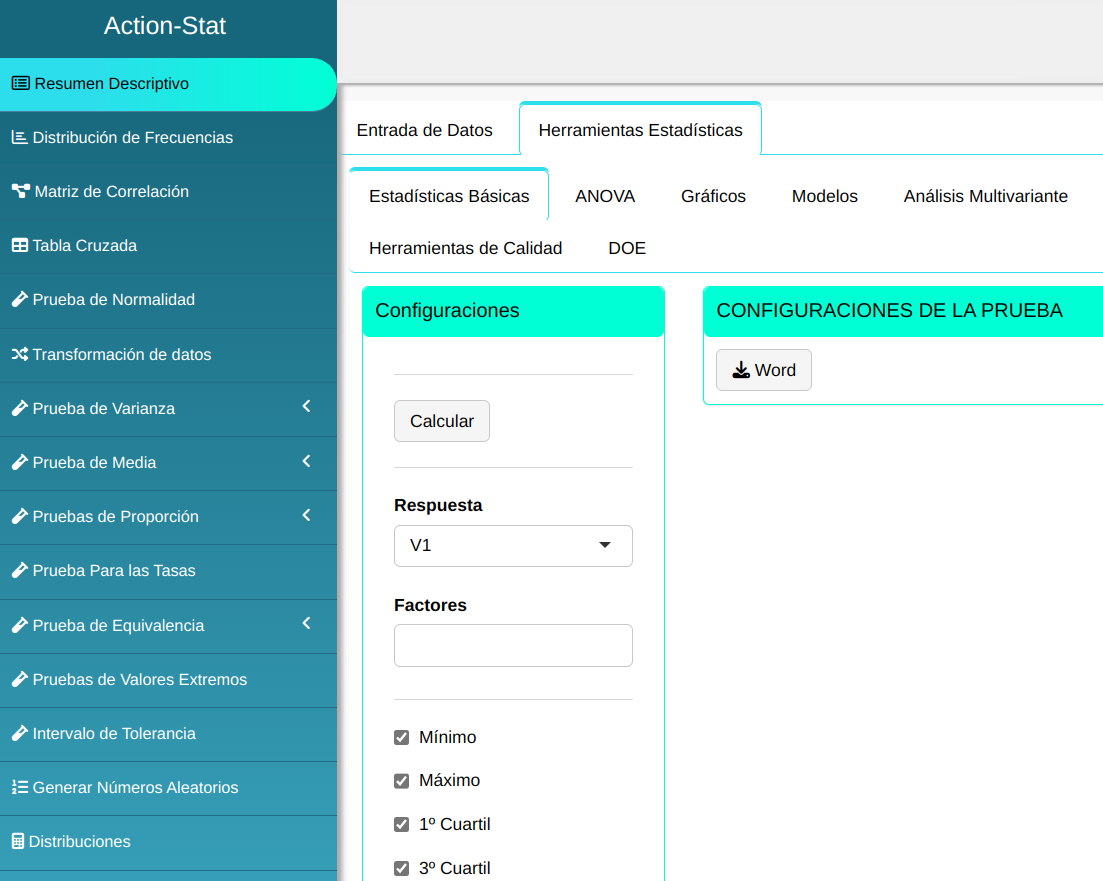Click the Prueba de Normalidad icon

pos(19,299)
